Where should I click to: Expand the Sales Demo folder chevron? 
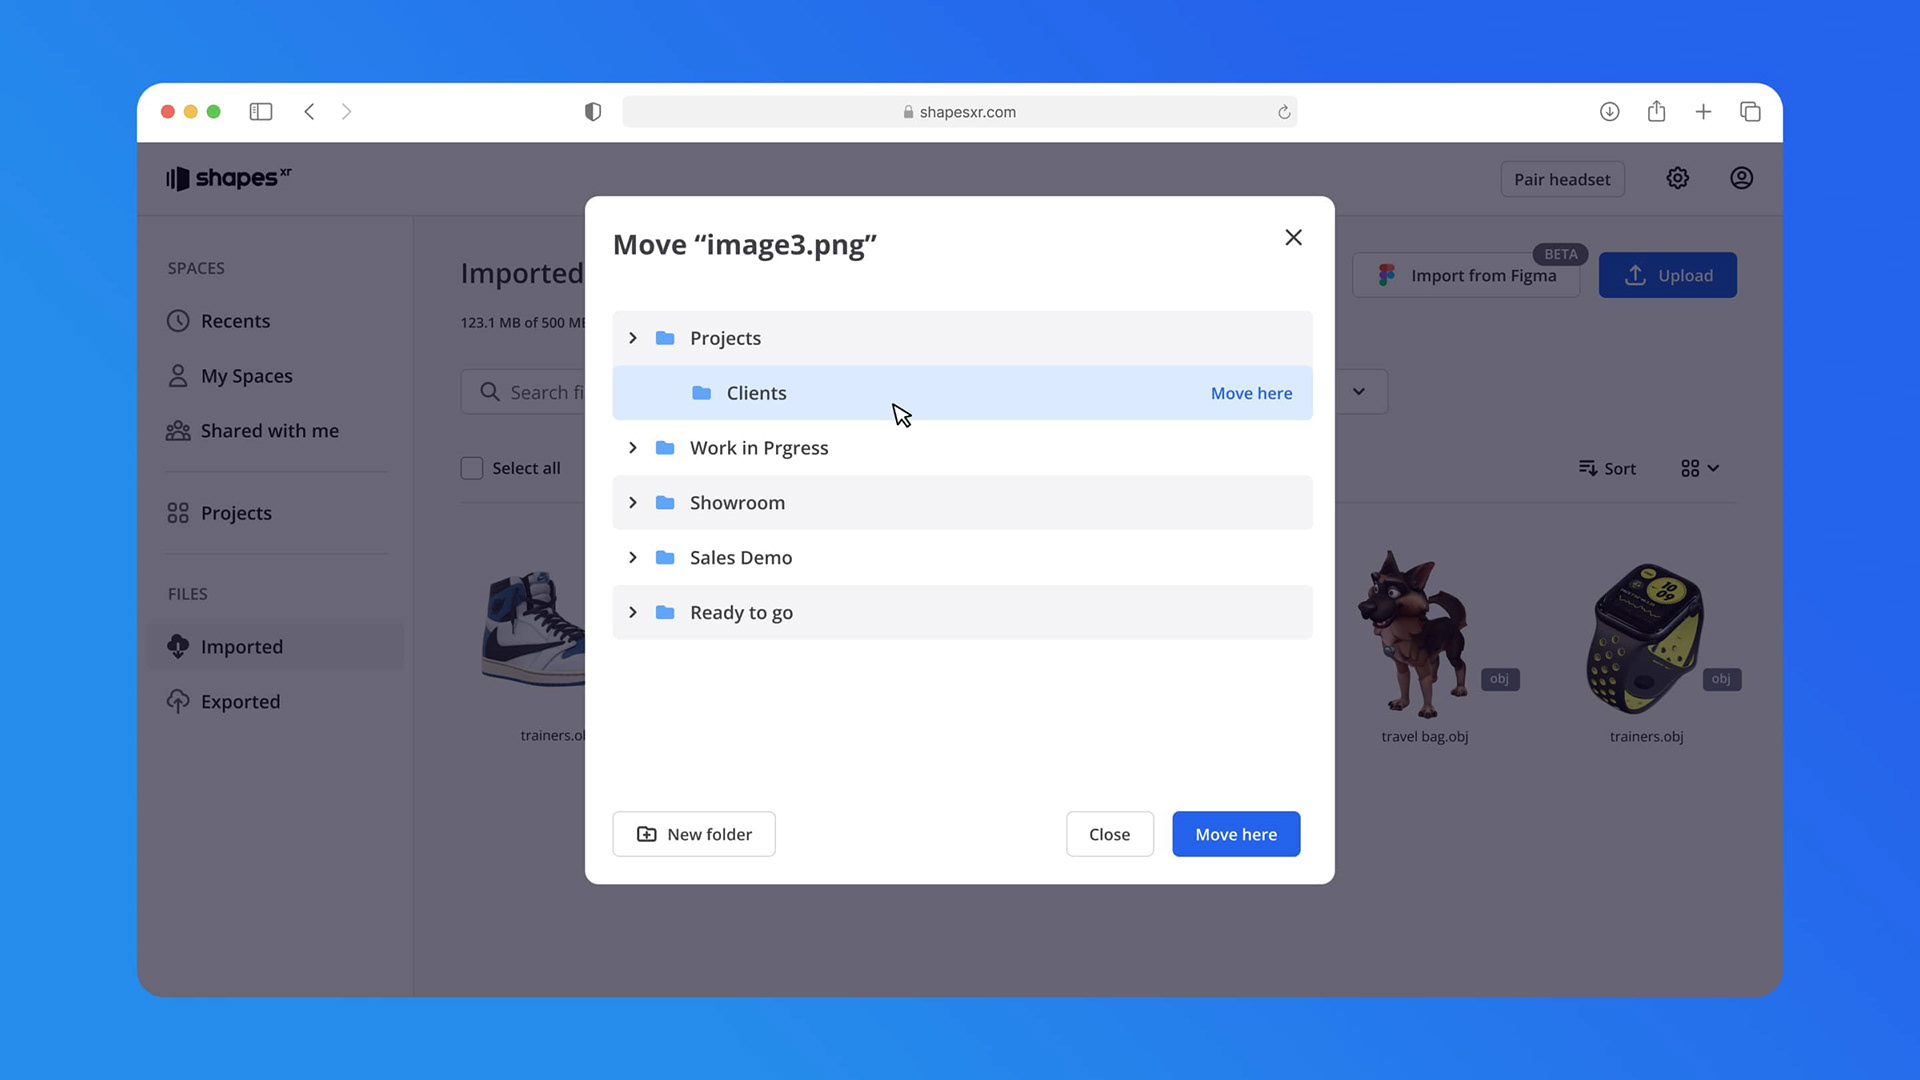pos(633,558)
